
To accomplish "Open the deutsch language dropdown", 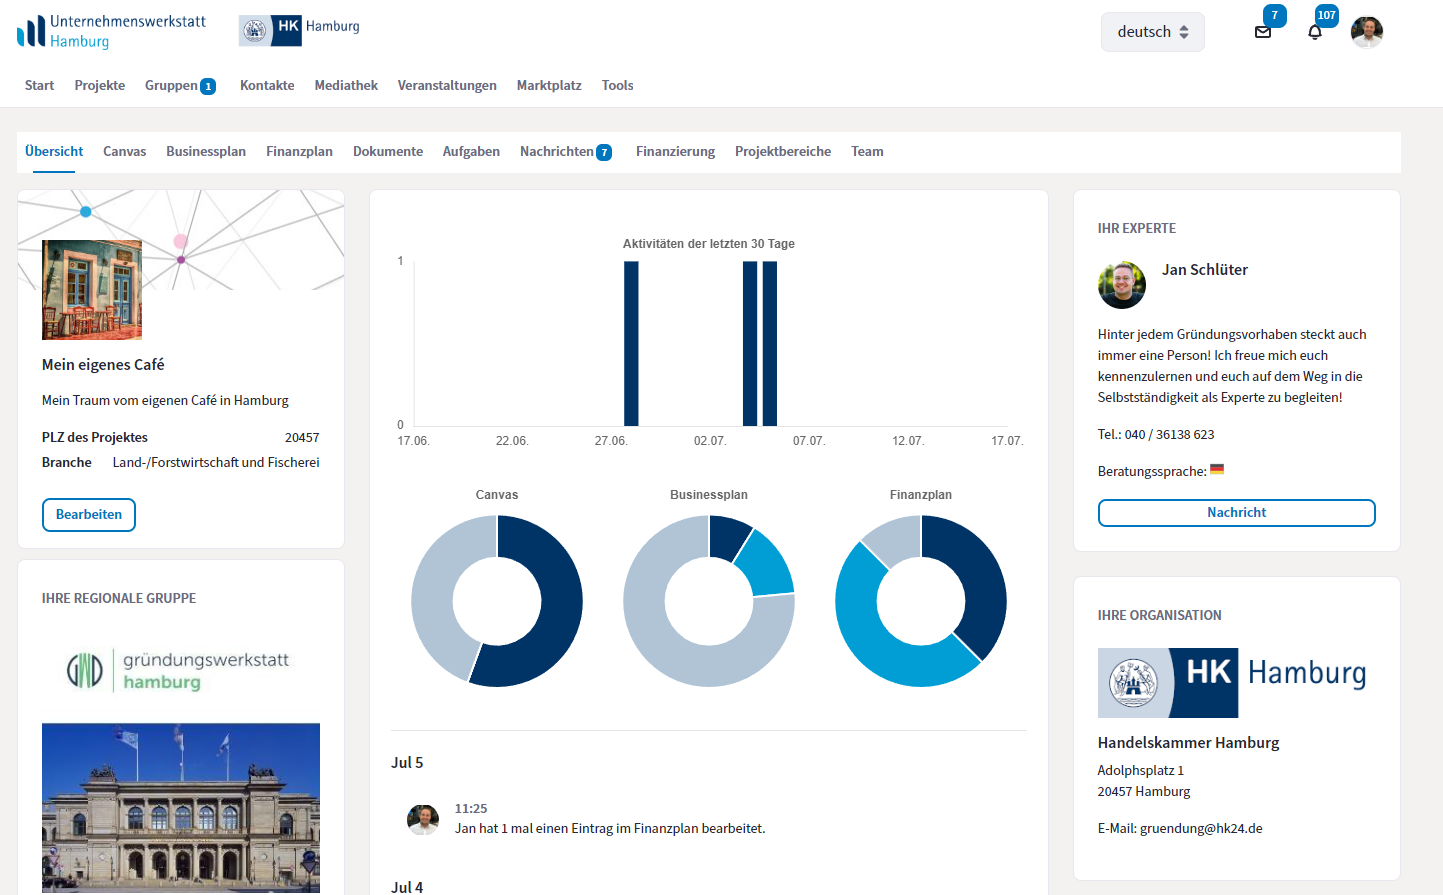I will (1152, 32).
